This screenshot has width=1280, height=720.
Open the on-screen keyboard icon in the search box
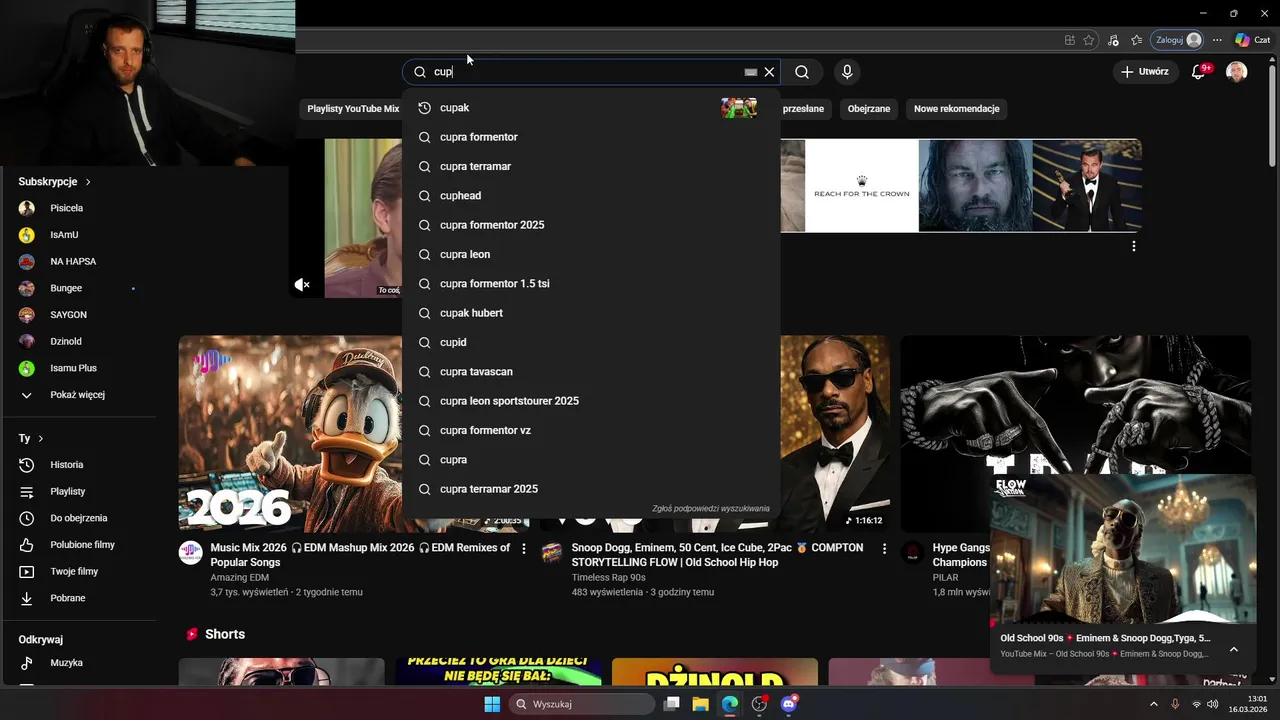(751, 72)
